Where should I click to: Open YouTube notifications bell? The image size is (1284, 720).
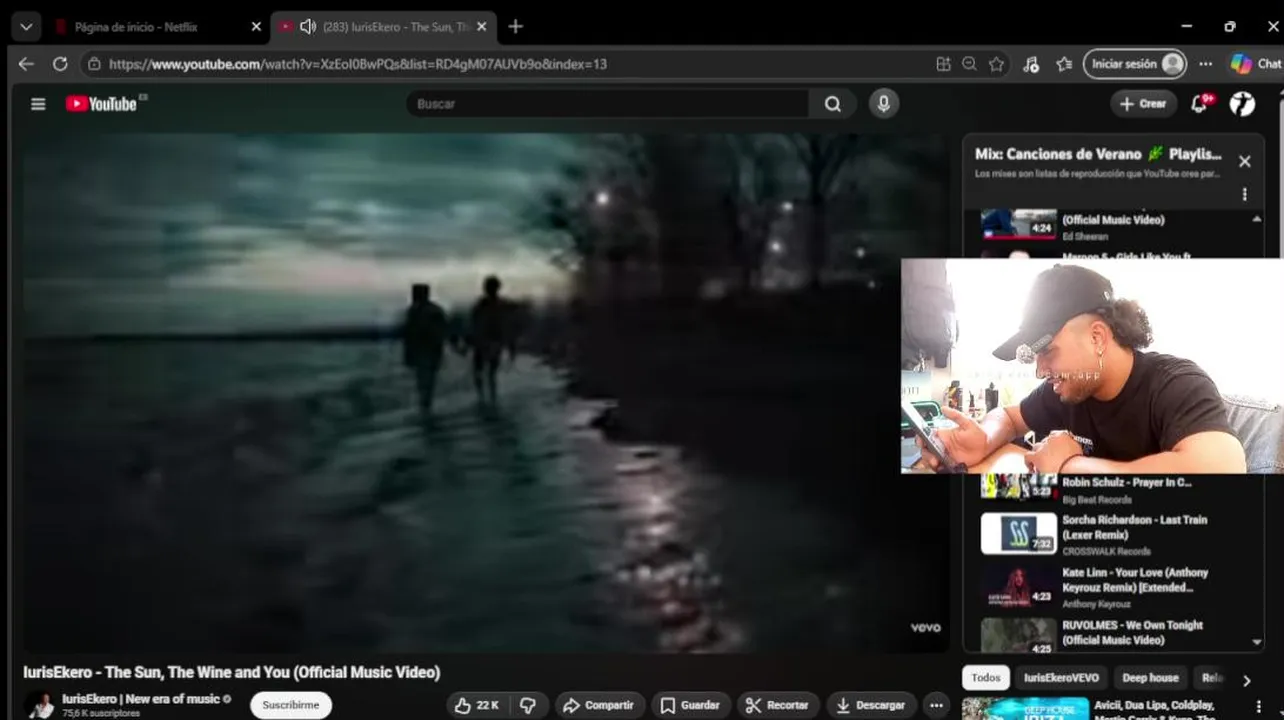point(1201,103)
